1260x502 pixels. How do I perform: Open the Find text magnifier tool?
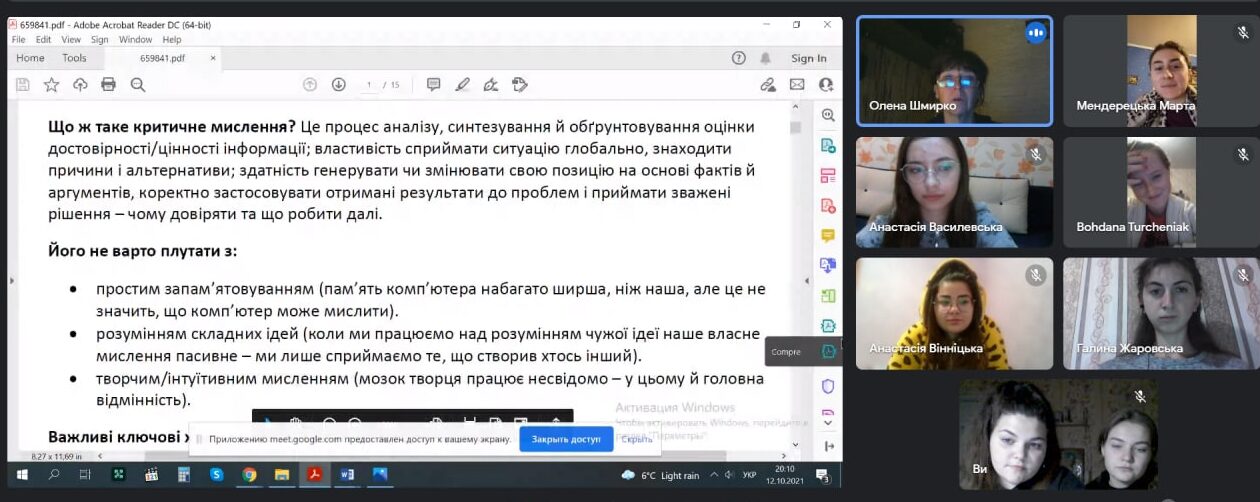point(138,85)
